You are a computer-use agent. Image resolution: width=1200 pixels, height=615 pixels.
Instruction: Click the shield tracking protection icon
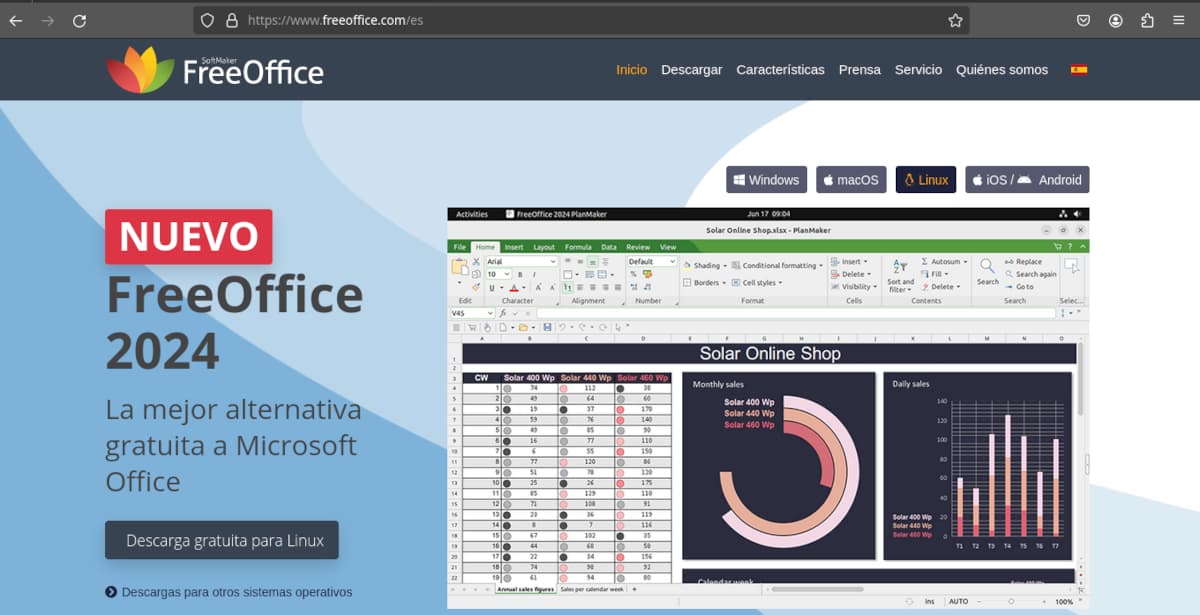click(207, 20)
